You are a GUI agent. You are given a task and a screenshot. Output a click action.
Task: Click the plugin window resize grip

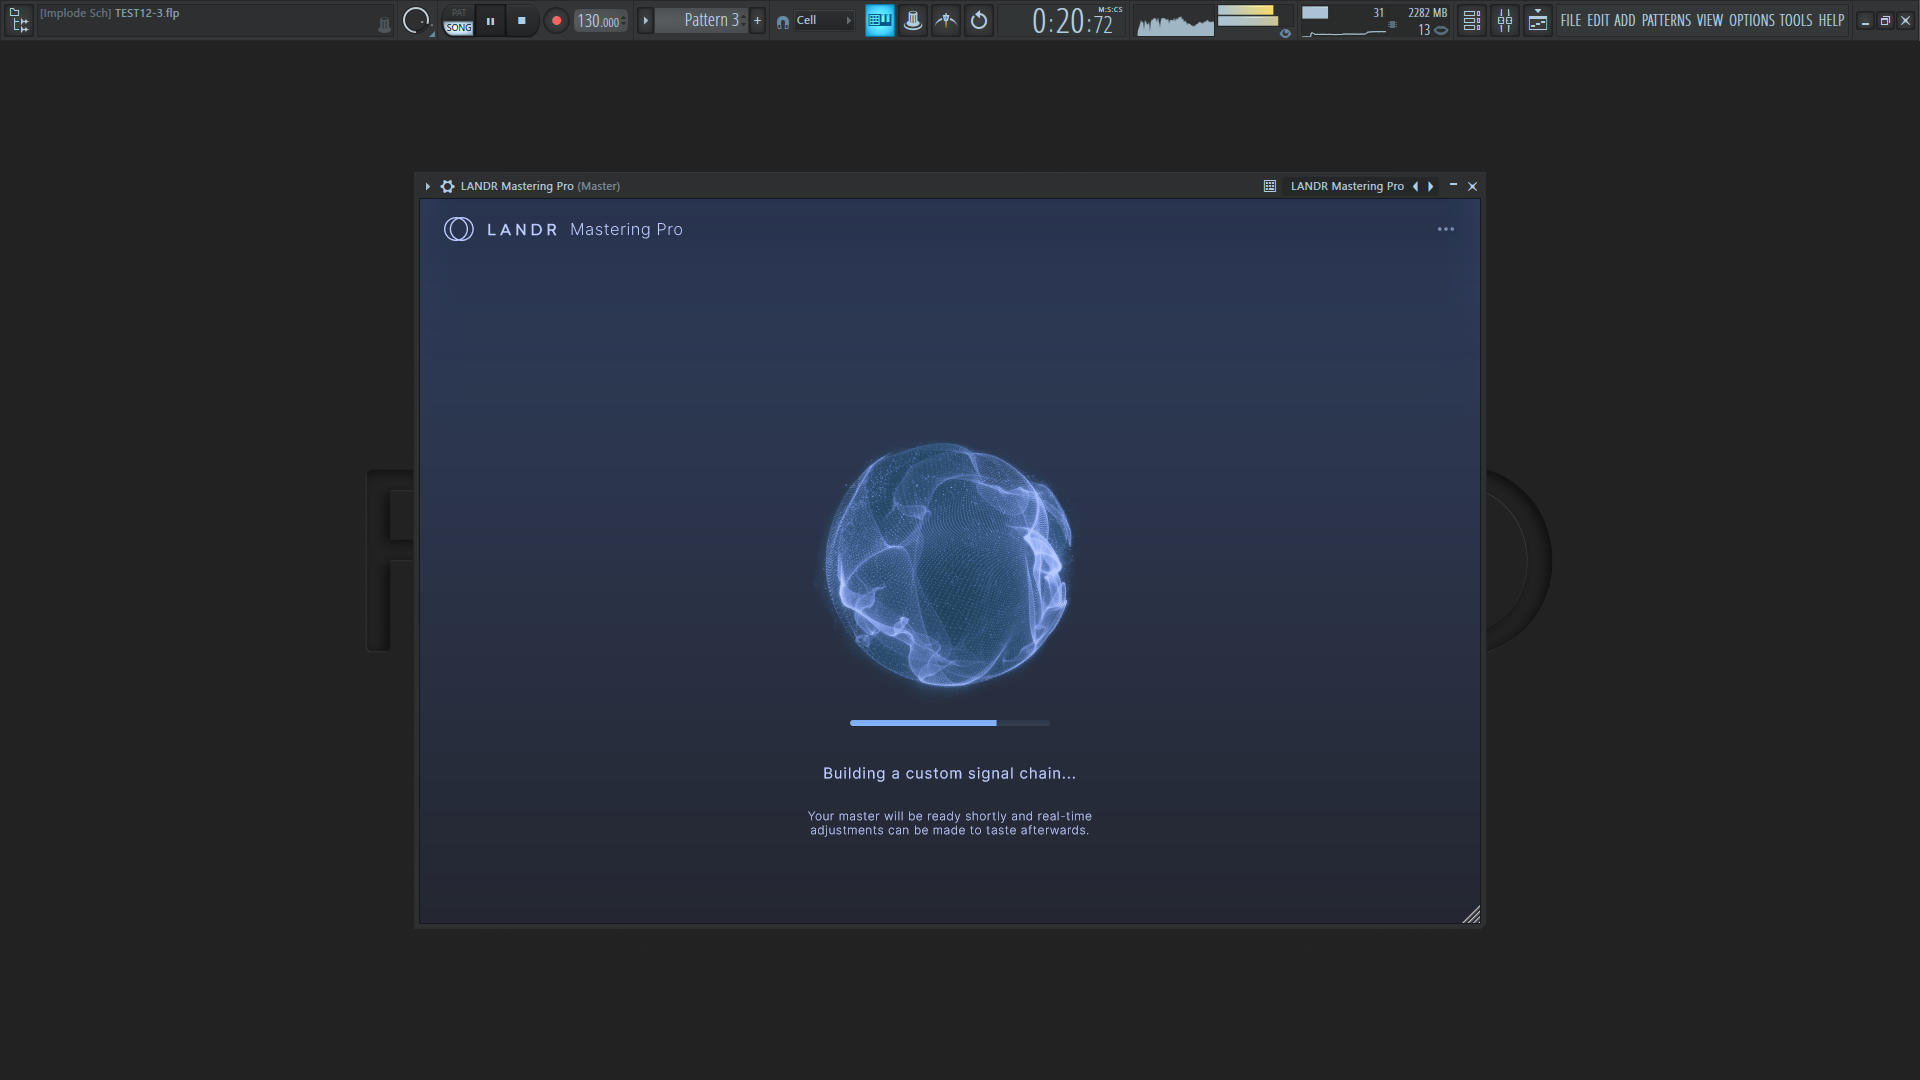pyautogui.click(x=1471, y=914)
